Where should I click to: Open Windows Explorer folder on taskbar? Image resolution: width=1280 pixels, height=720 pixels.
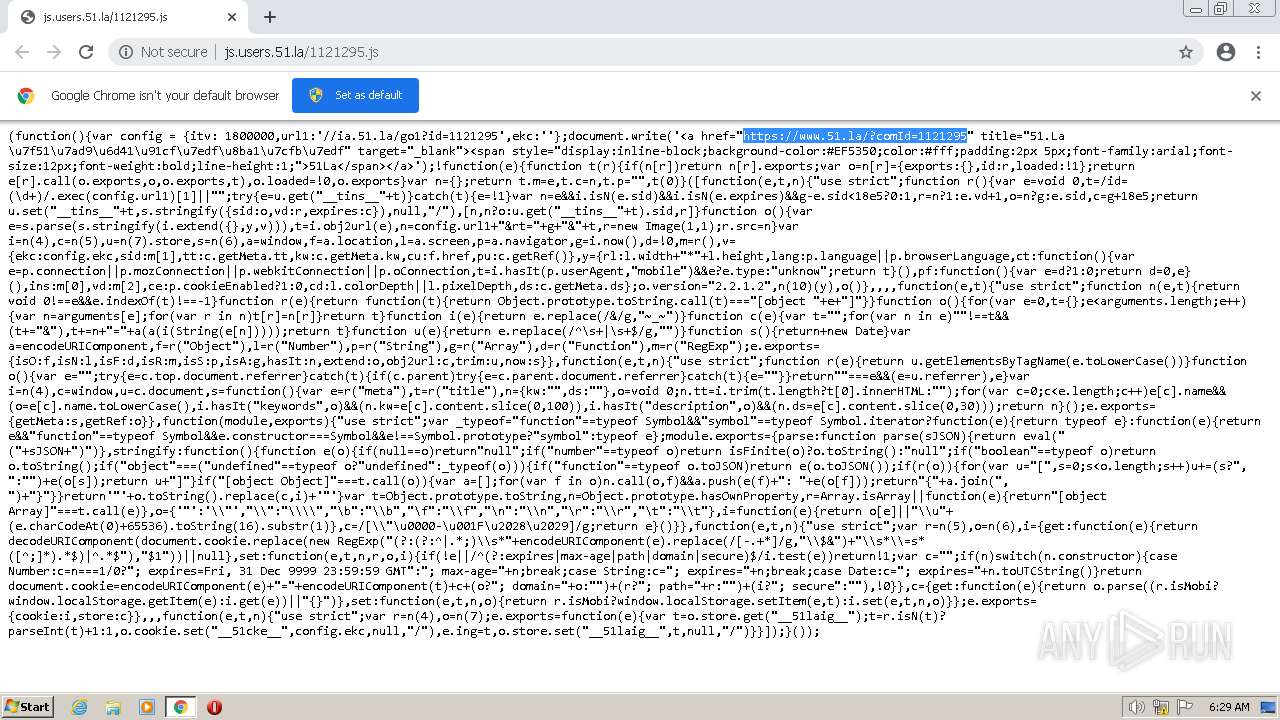point(113,707)
